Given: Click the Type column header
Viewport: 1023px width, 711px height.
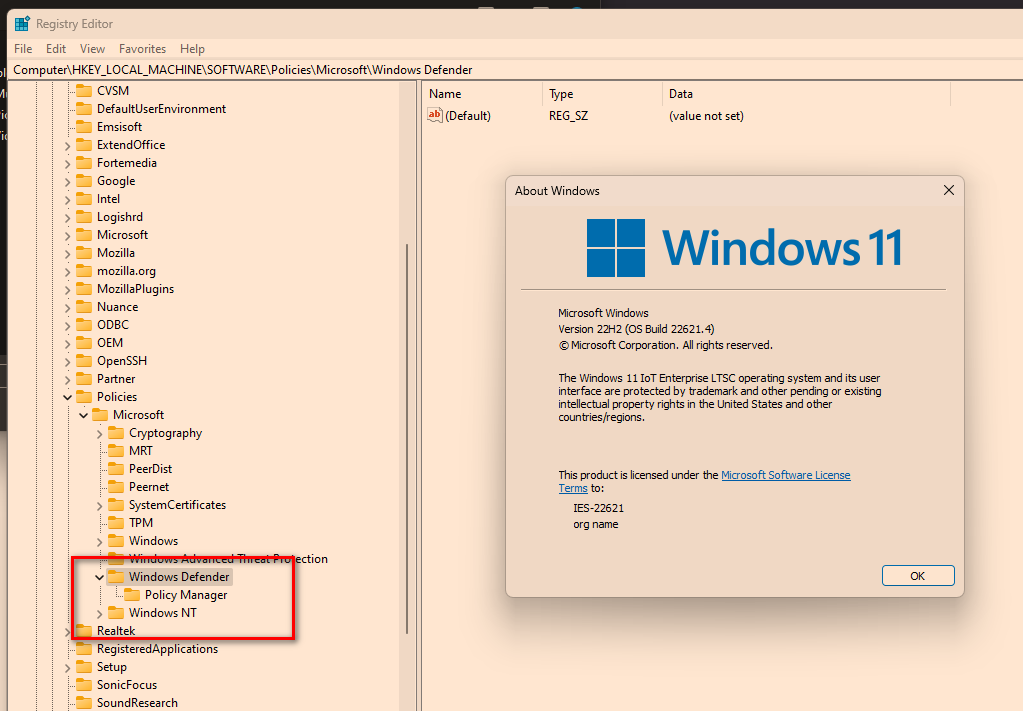Looking at the screenshot, I should tap(602, 94).
